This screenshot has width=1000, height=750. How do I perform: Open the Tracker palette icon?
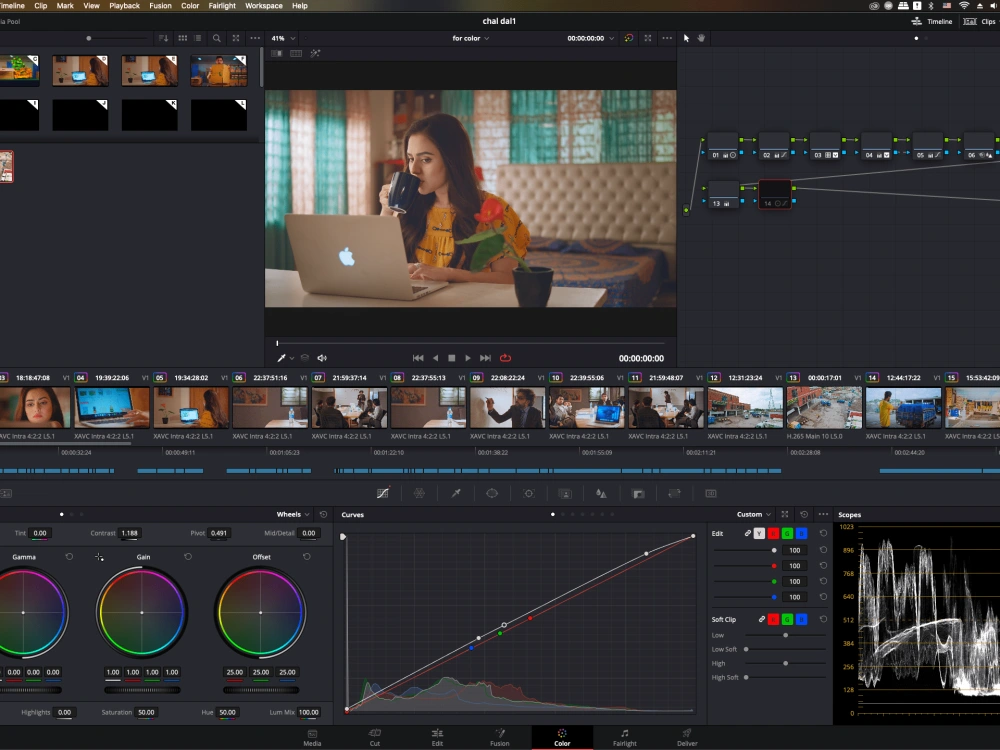coord(529,493)
